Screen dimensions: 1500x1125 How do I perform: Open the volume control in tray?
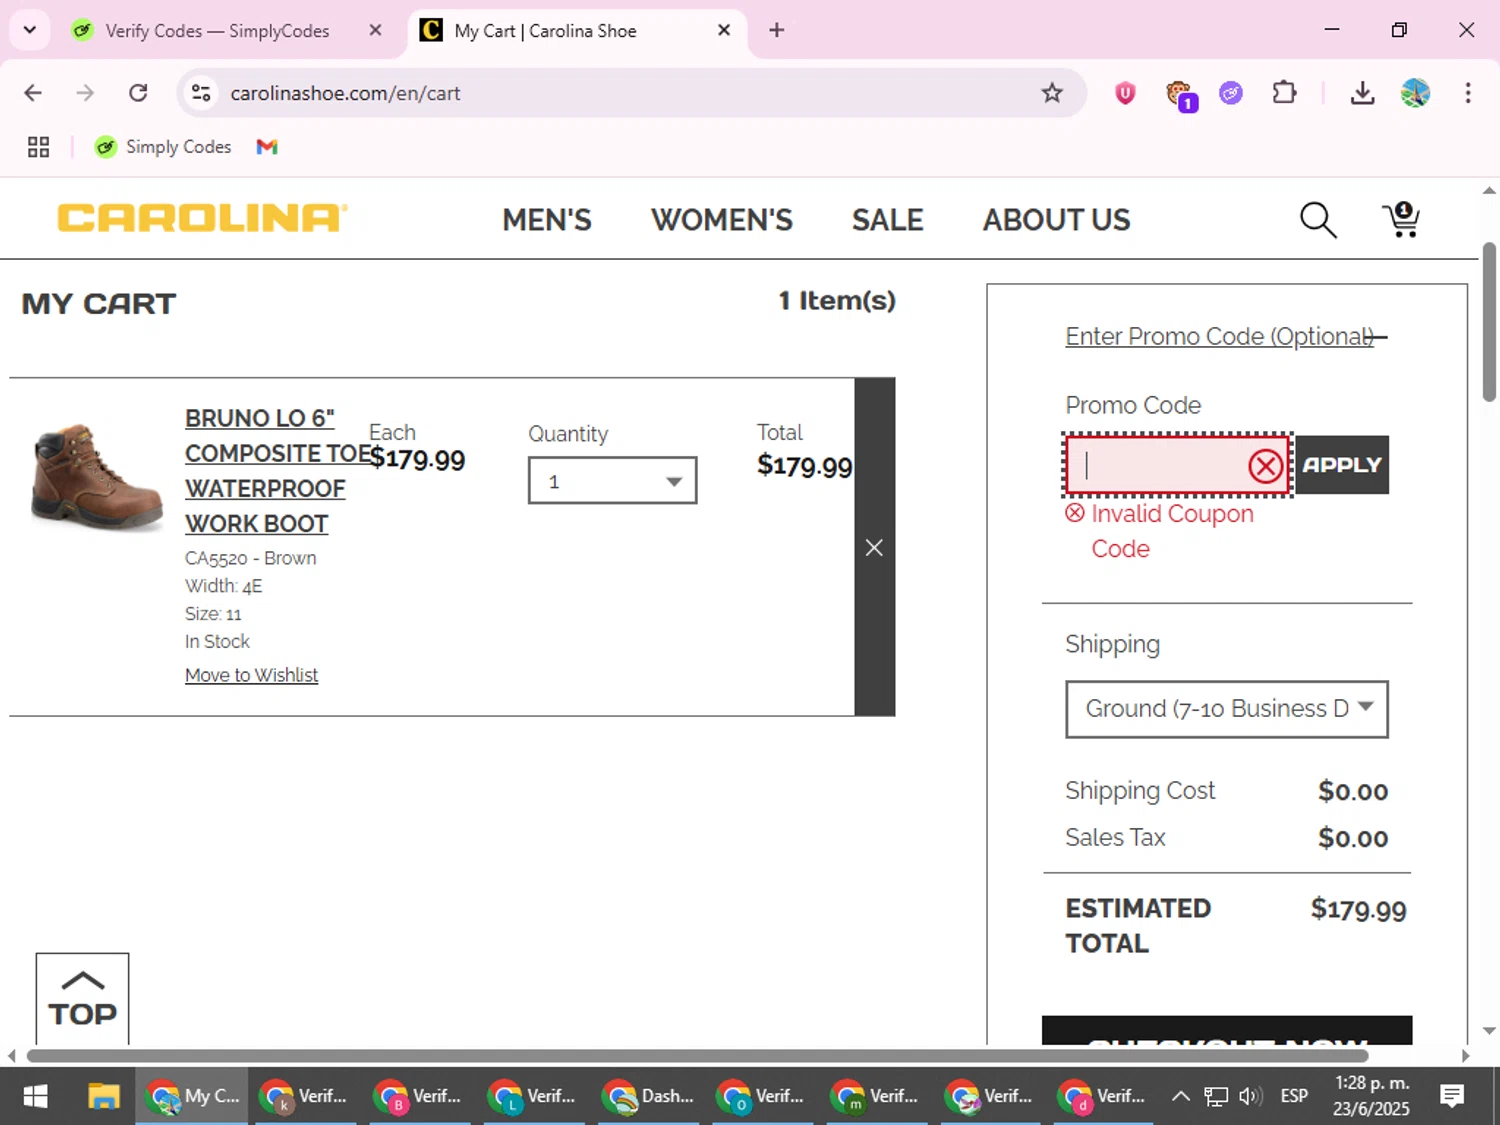[1250, 1096]
